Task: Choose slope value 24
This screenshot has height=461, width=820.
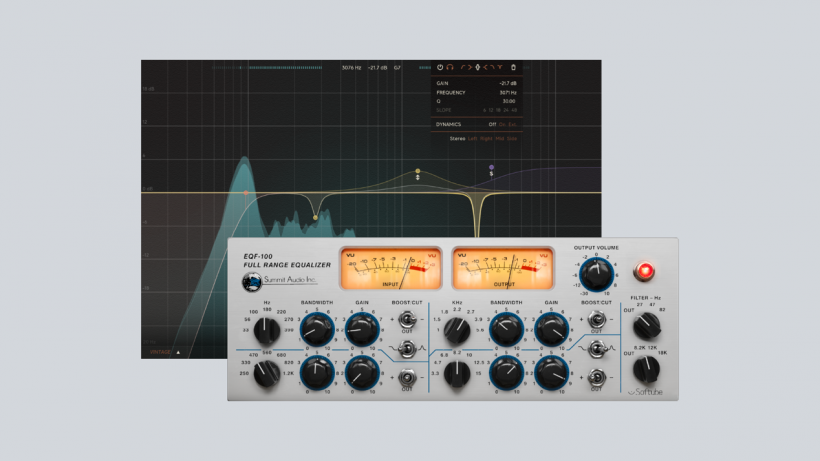Action: point(506,110)
